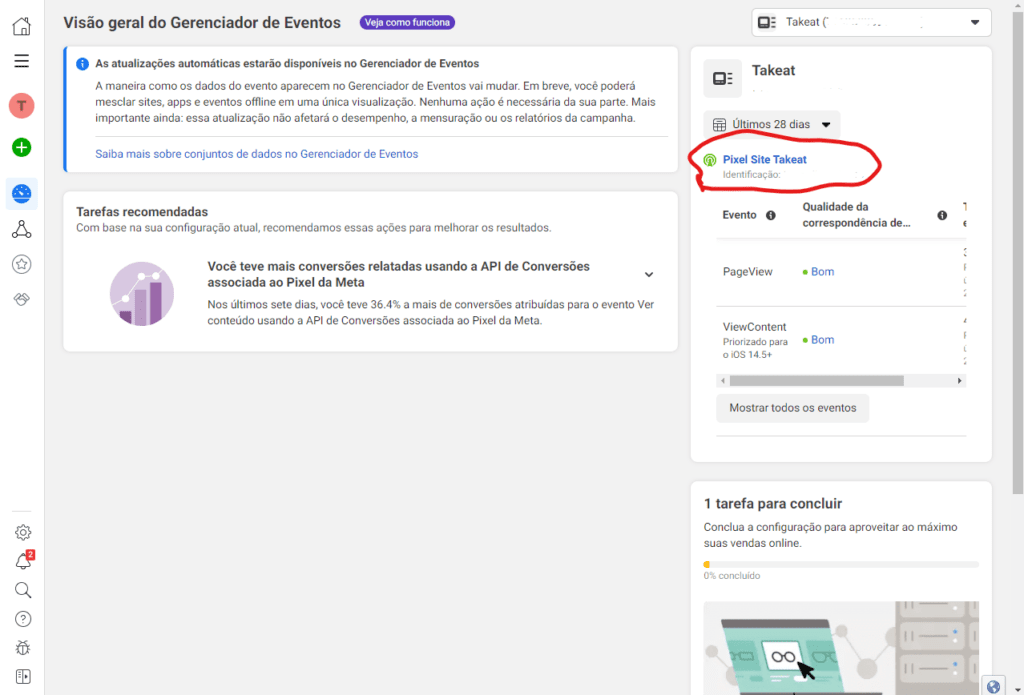
Task: Open custom conversions star icon
Action: [x=22, y=265]
